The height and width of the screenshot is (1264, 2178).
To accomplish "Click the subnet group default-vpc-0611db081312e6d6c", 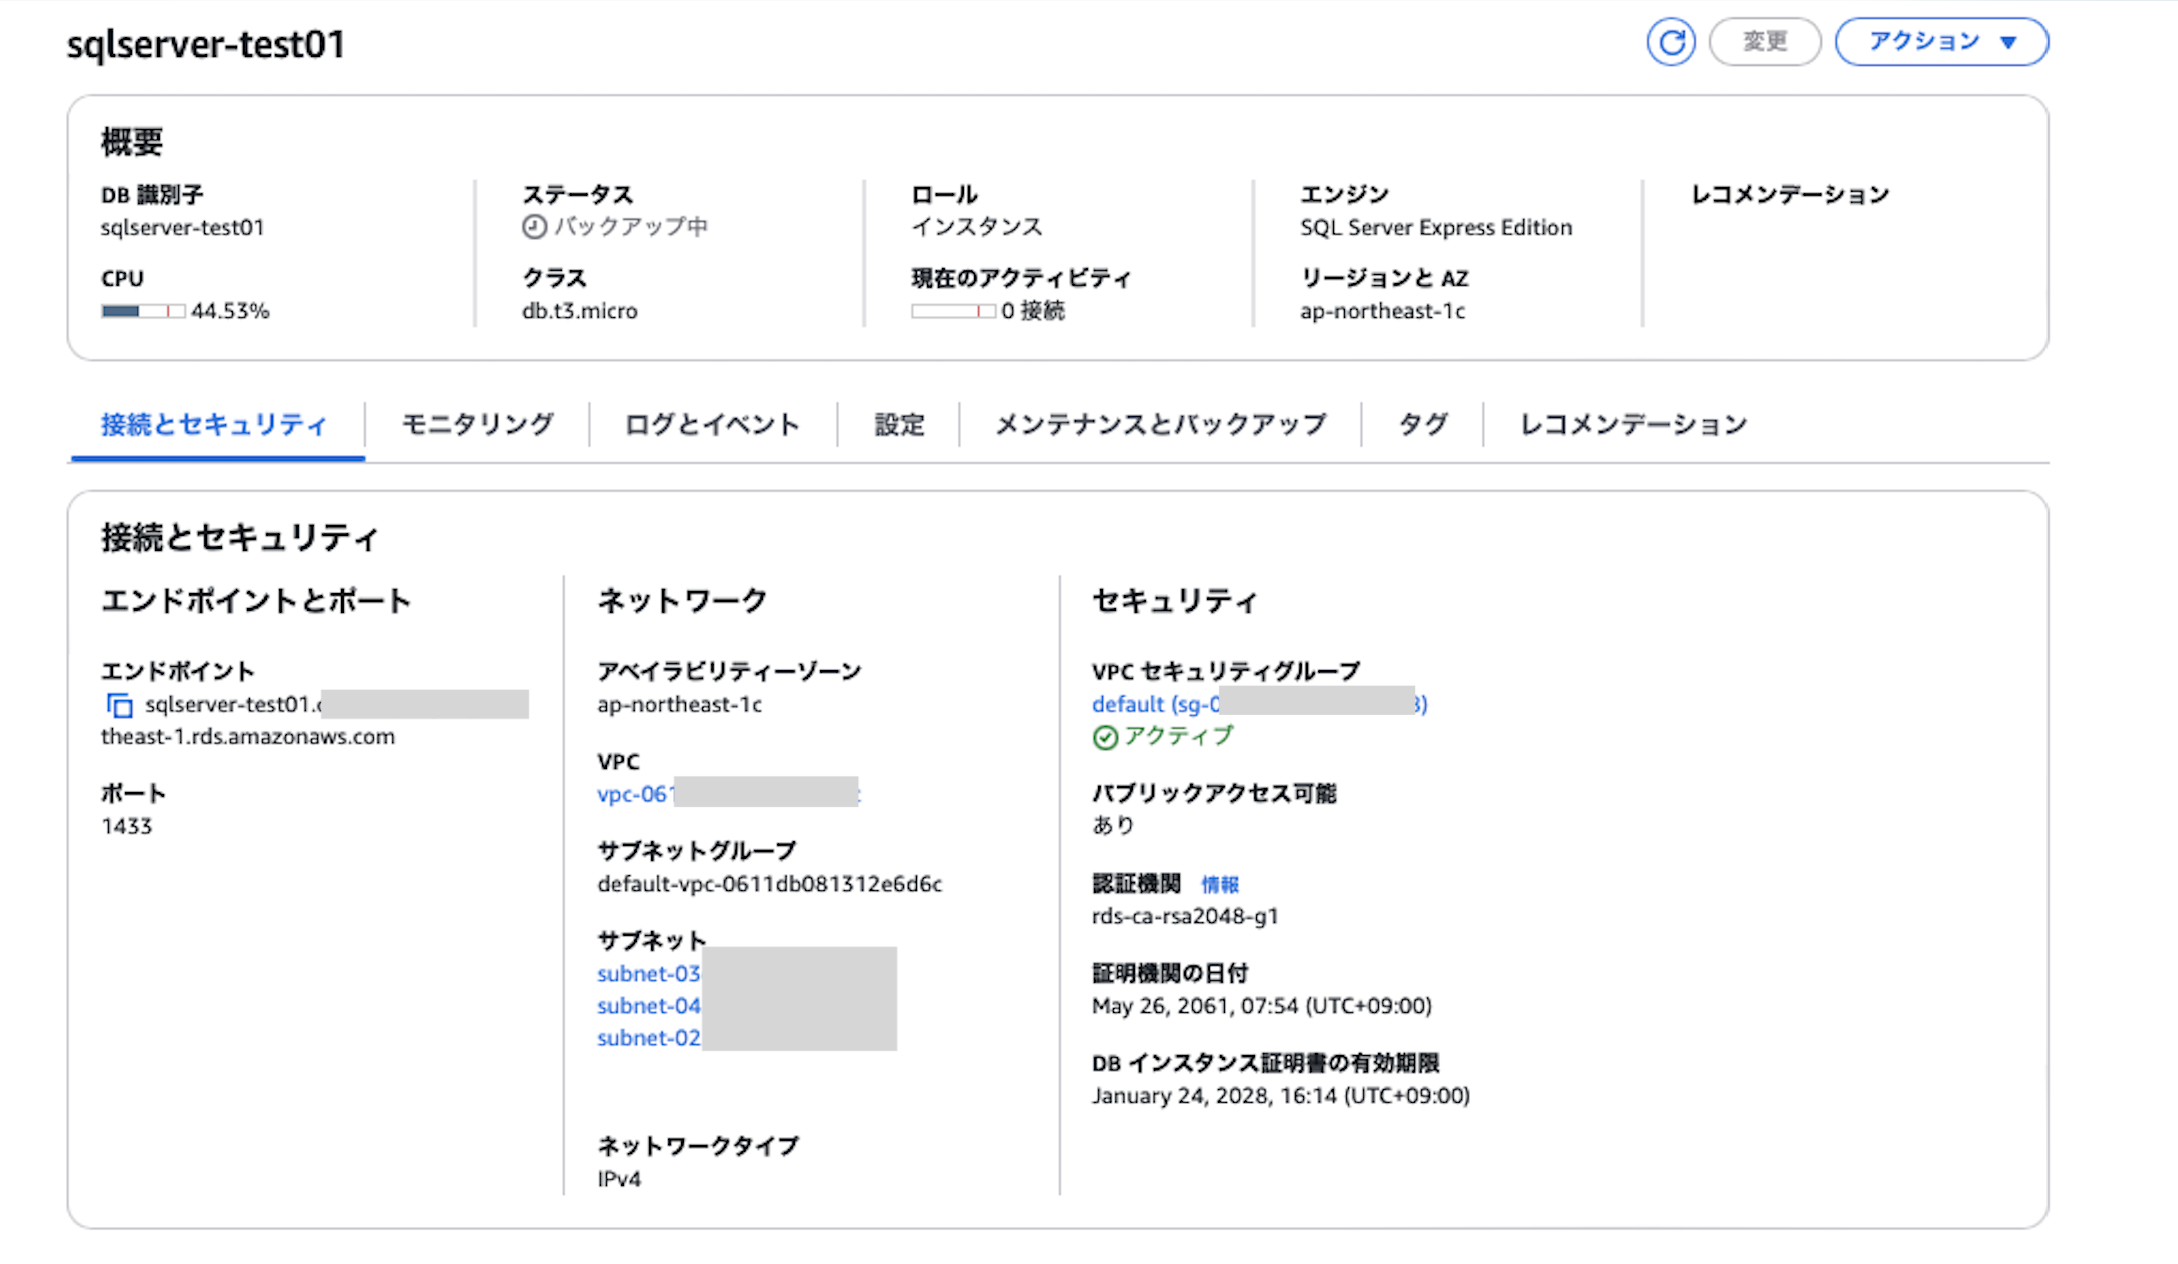I will click(770, 884).
